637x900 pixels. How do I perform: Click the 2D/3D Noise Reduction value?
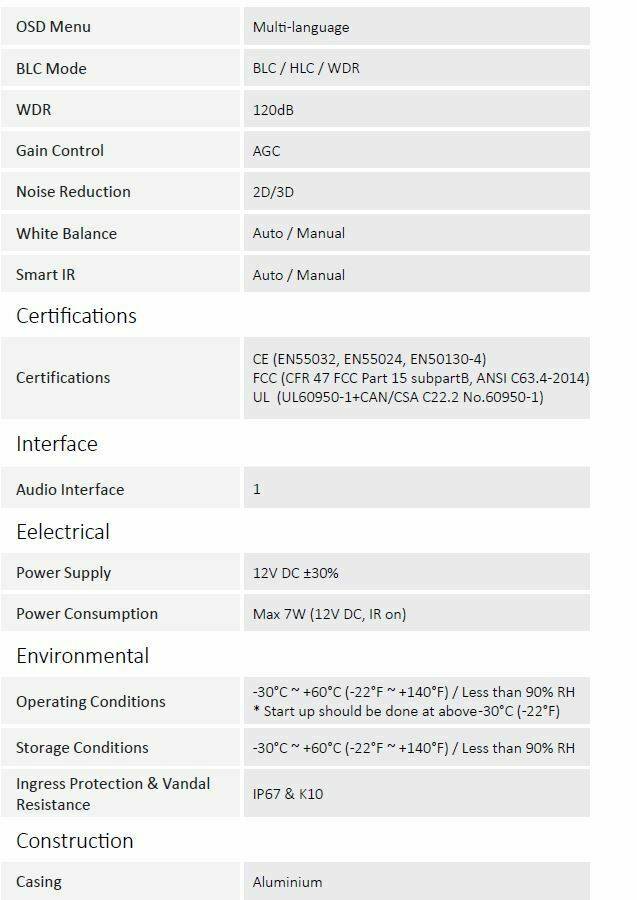pos(273,192)
